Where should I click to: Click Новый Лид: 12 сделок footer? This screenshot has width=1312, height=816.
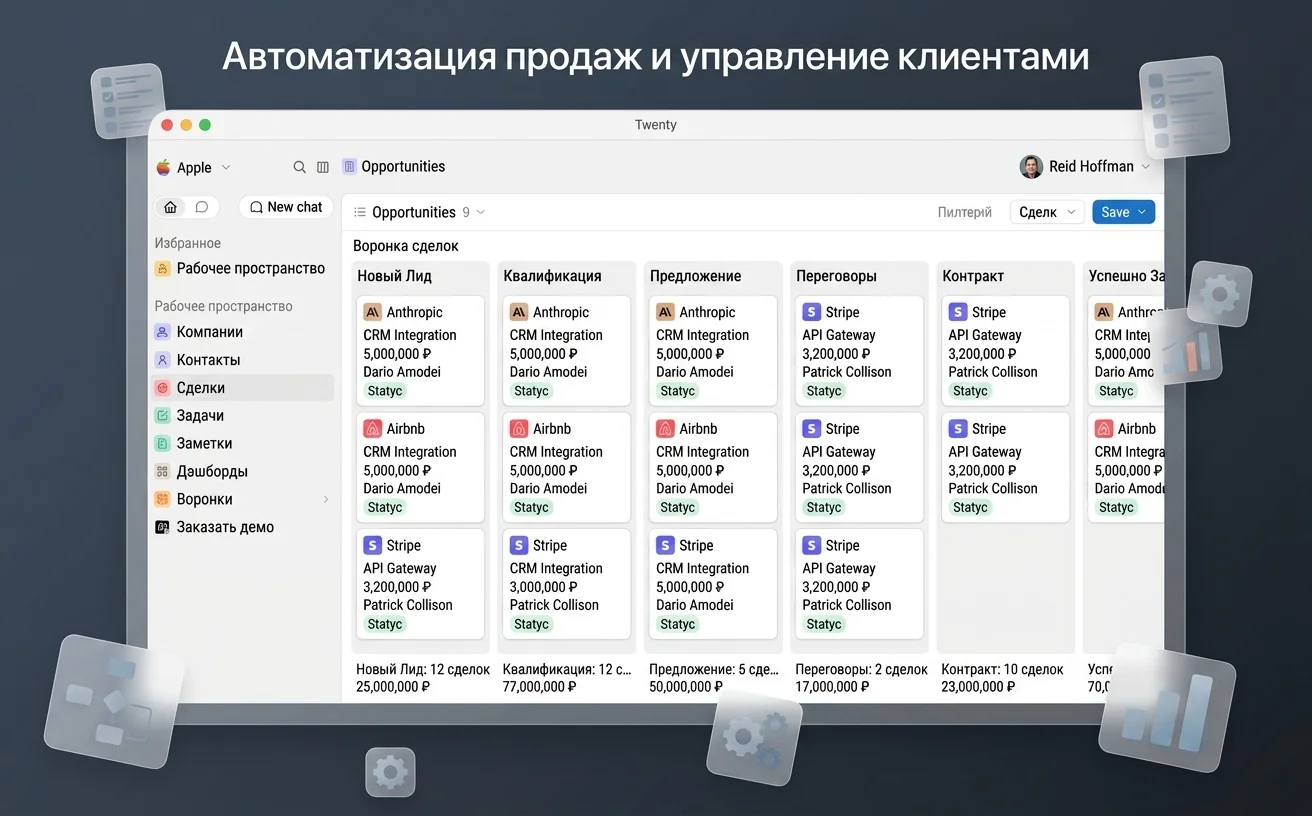pos(423,669)
